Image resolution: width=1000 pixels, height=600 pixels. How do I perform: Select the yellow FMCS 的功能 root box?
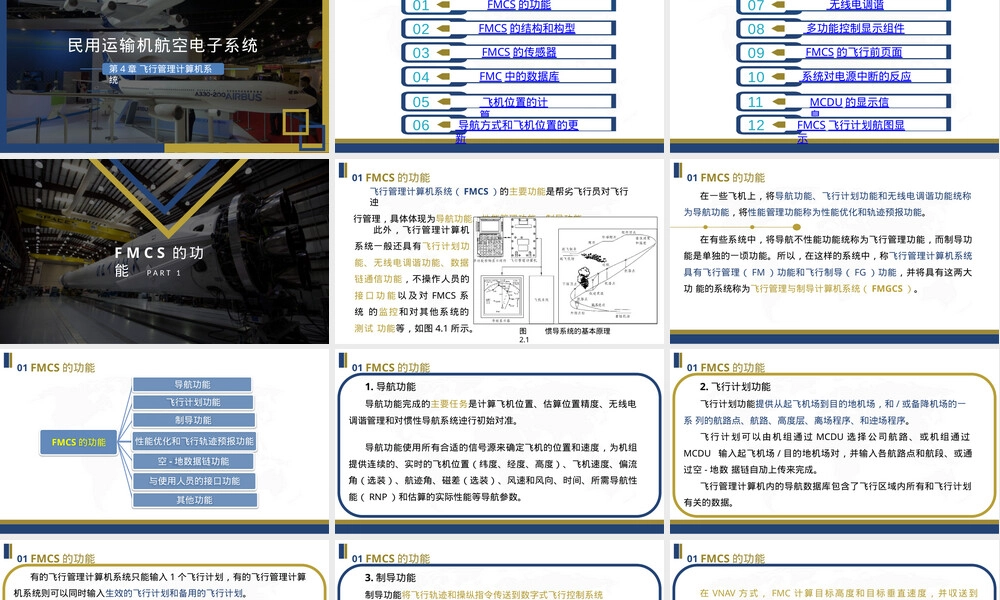click(x=78, y=442)
